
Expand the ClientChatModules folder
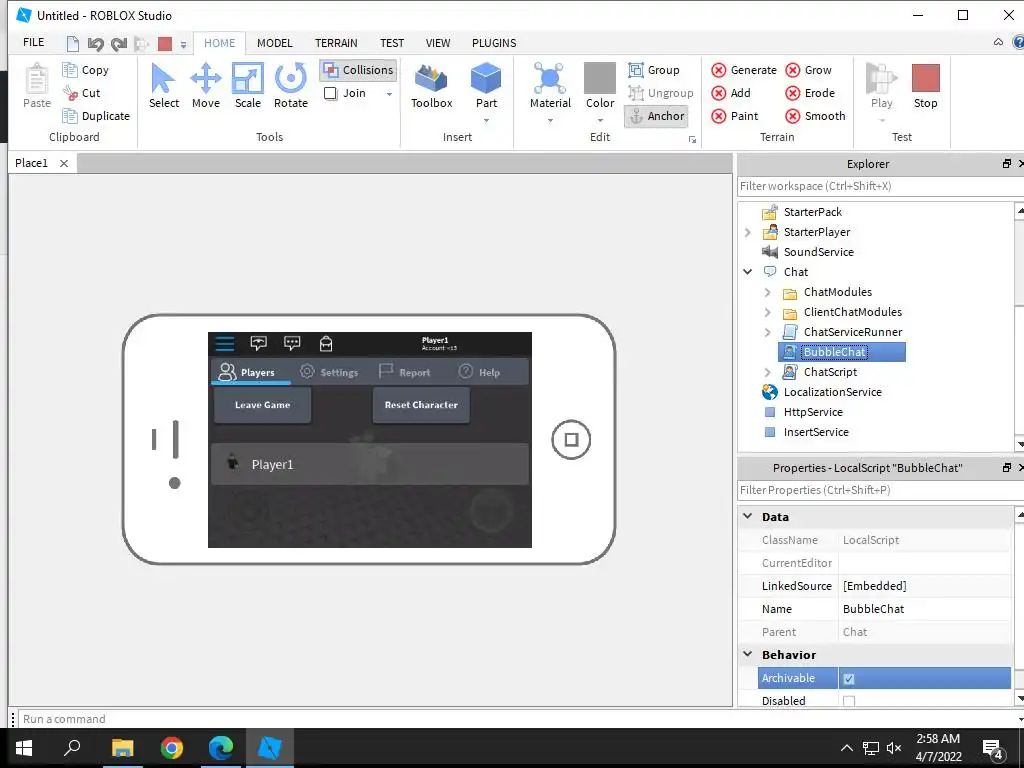click(x=767, y=312)
